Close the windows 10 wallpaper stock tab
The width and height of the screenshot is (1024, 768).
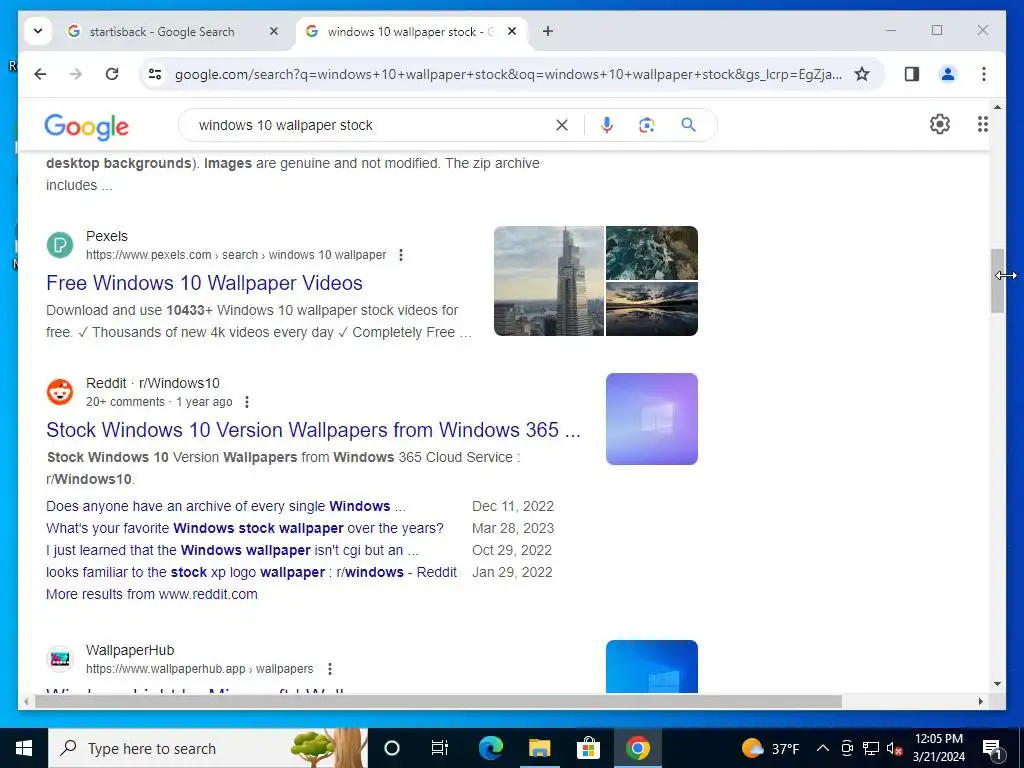(x=512, y=31)
